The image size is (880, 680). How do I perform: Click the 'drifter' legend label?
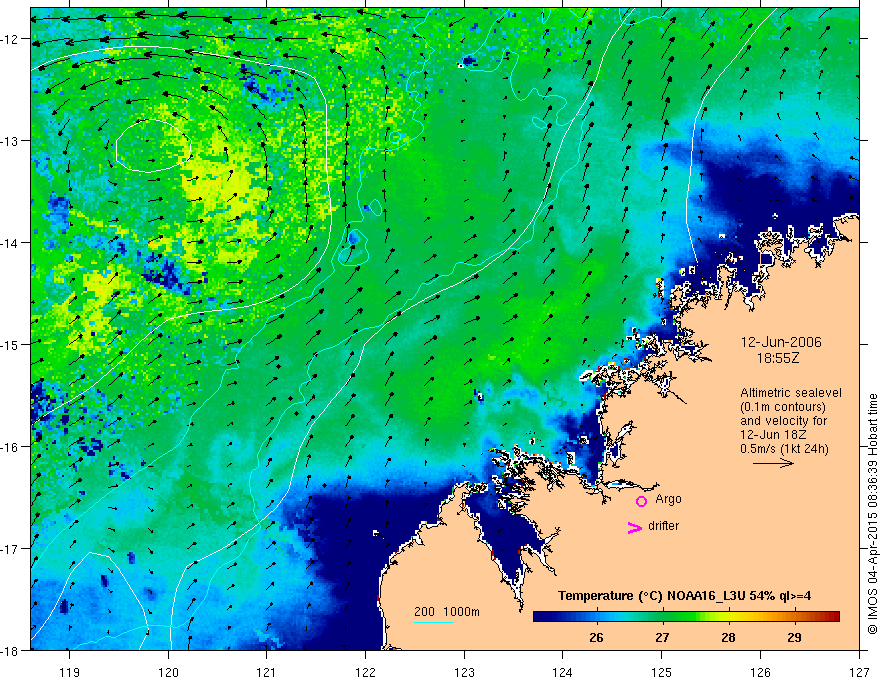(663, 526)
